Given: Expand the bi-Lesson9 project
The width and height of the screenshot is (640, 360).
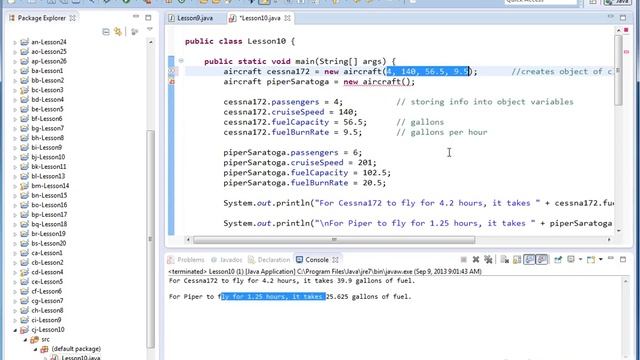Looking at the screenshot, I should pos(15,148).
